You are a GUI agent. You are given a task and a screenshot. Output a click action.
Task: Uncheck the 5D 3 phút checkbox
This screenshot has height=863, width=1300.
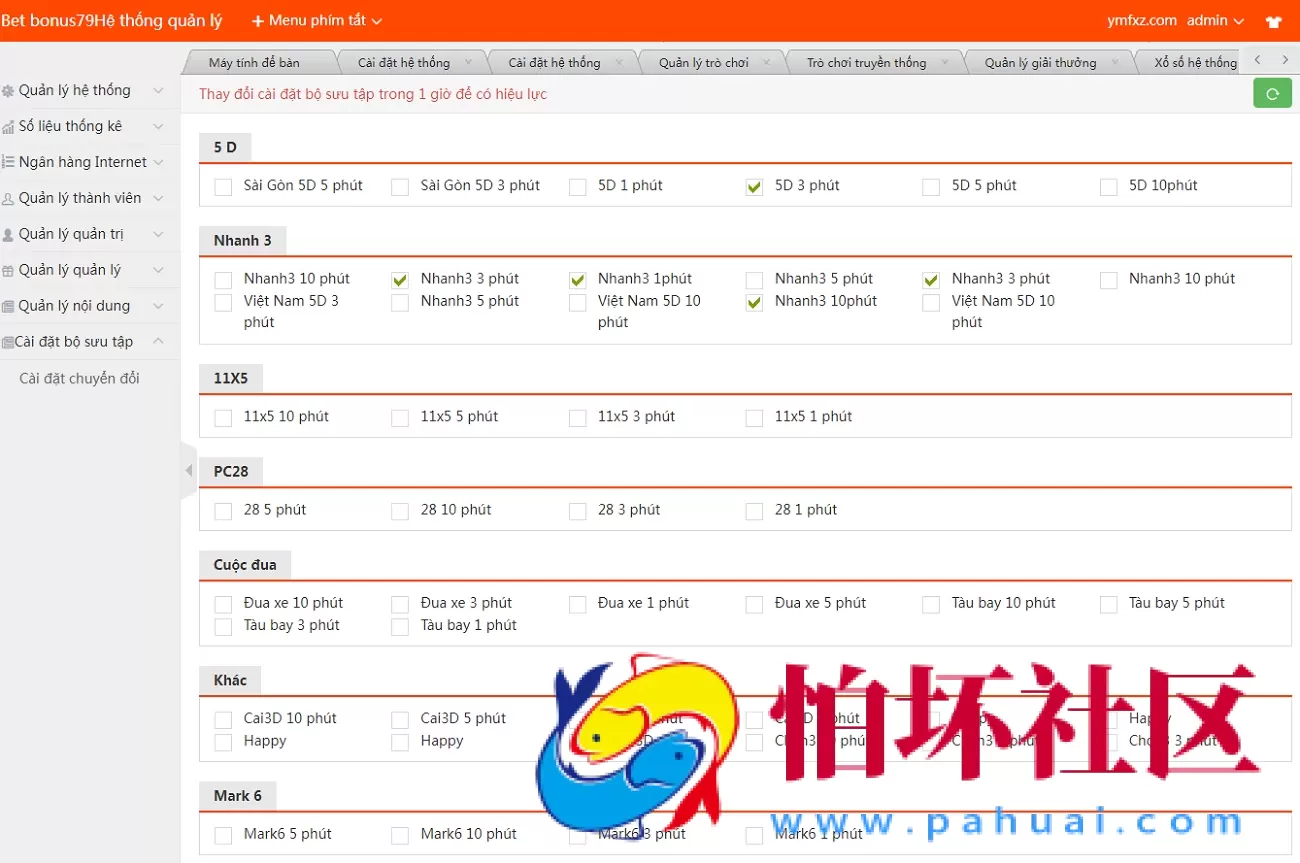[x=753, y=186]
